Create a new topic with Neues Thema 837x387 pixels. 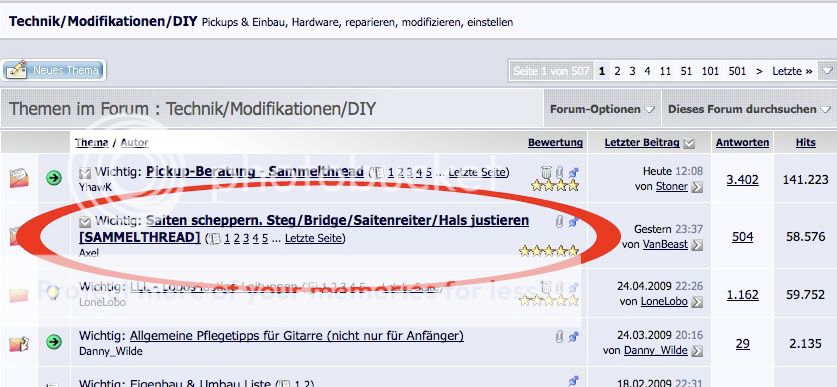pyautogui.click(x=53, y=70)
